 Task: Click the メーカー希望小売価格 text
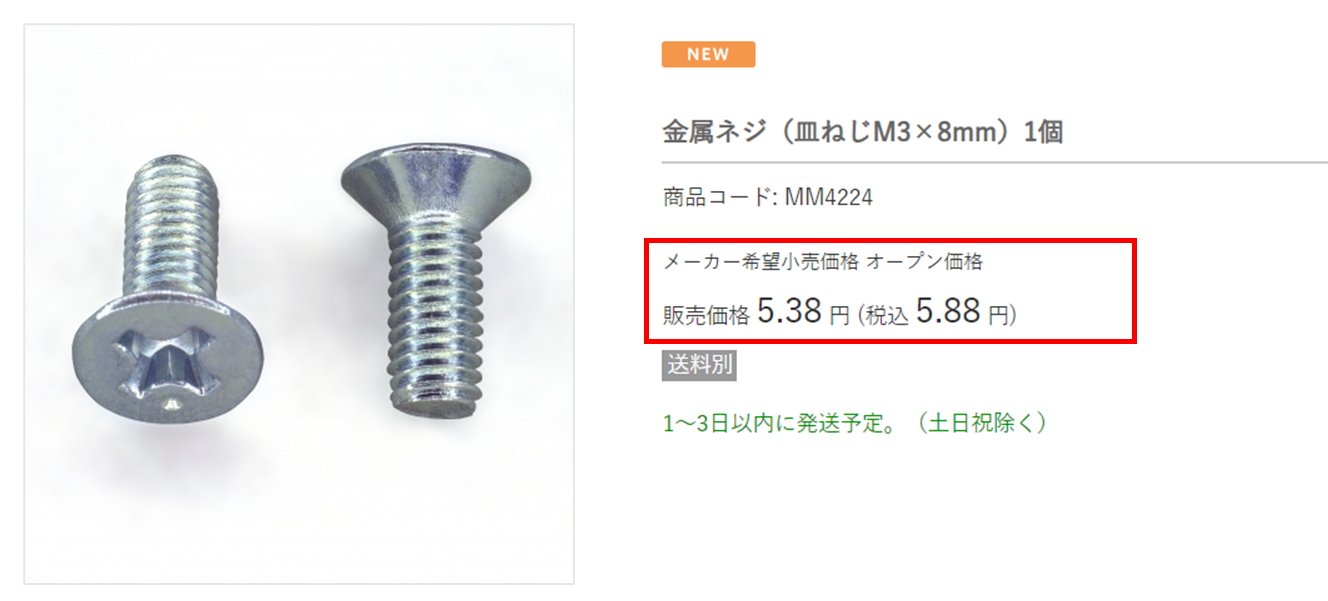[x=761, y=262]
